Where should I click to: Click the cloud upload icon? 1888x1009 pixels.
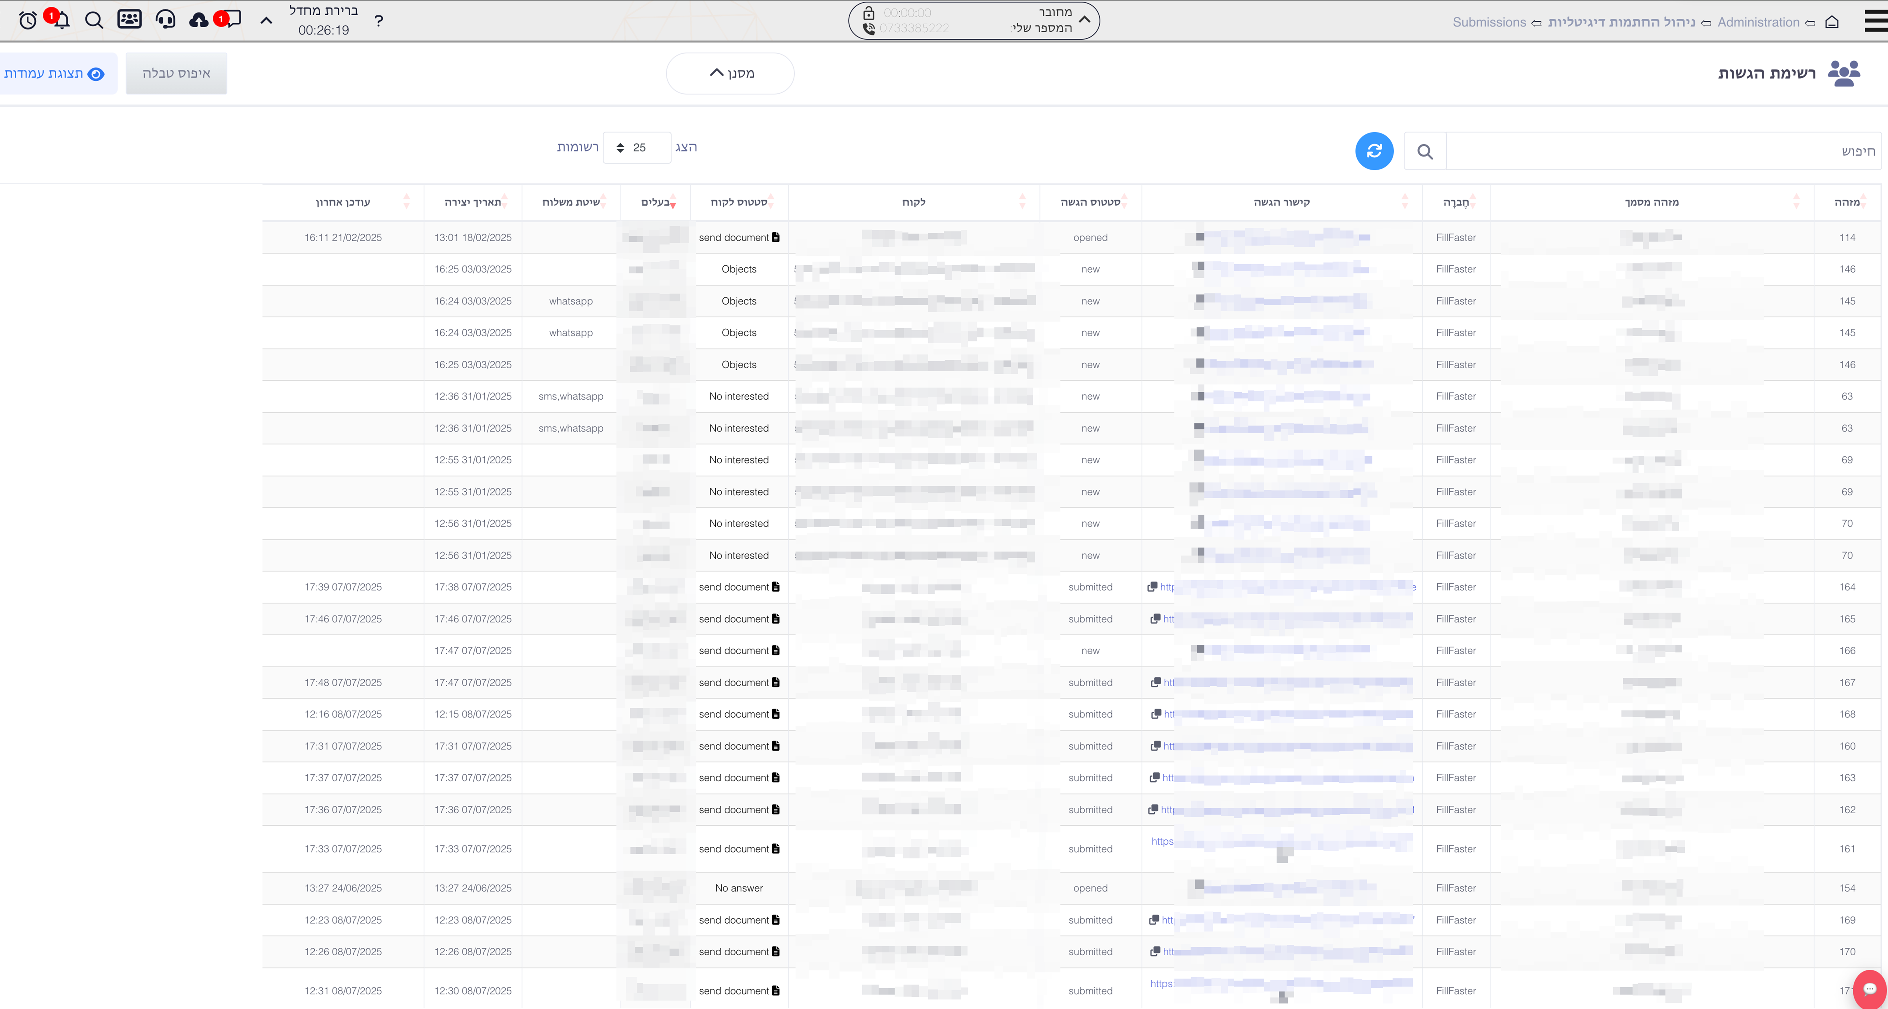point(198,20)
